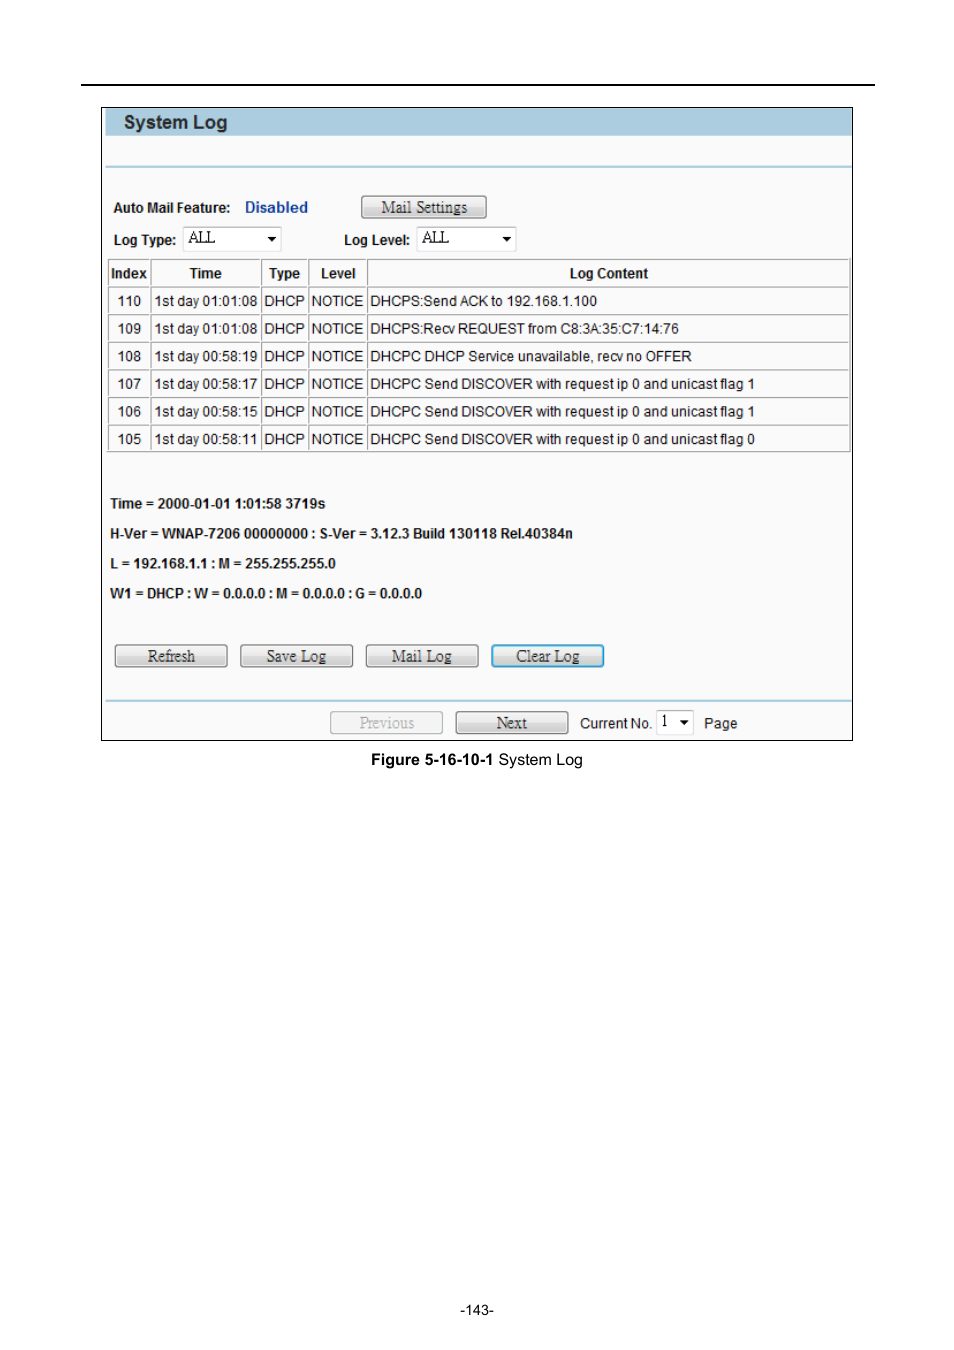Click the Refresh button

pos(171,656)
